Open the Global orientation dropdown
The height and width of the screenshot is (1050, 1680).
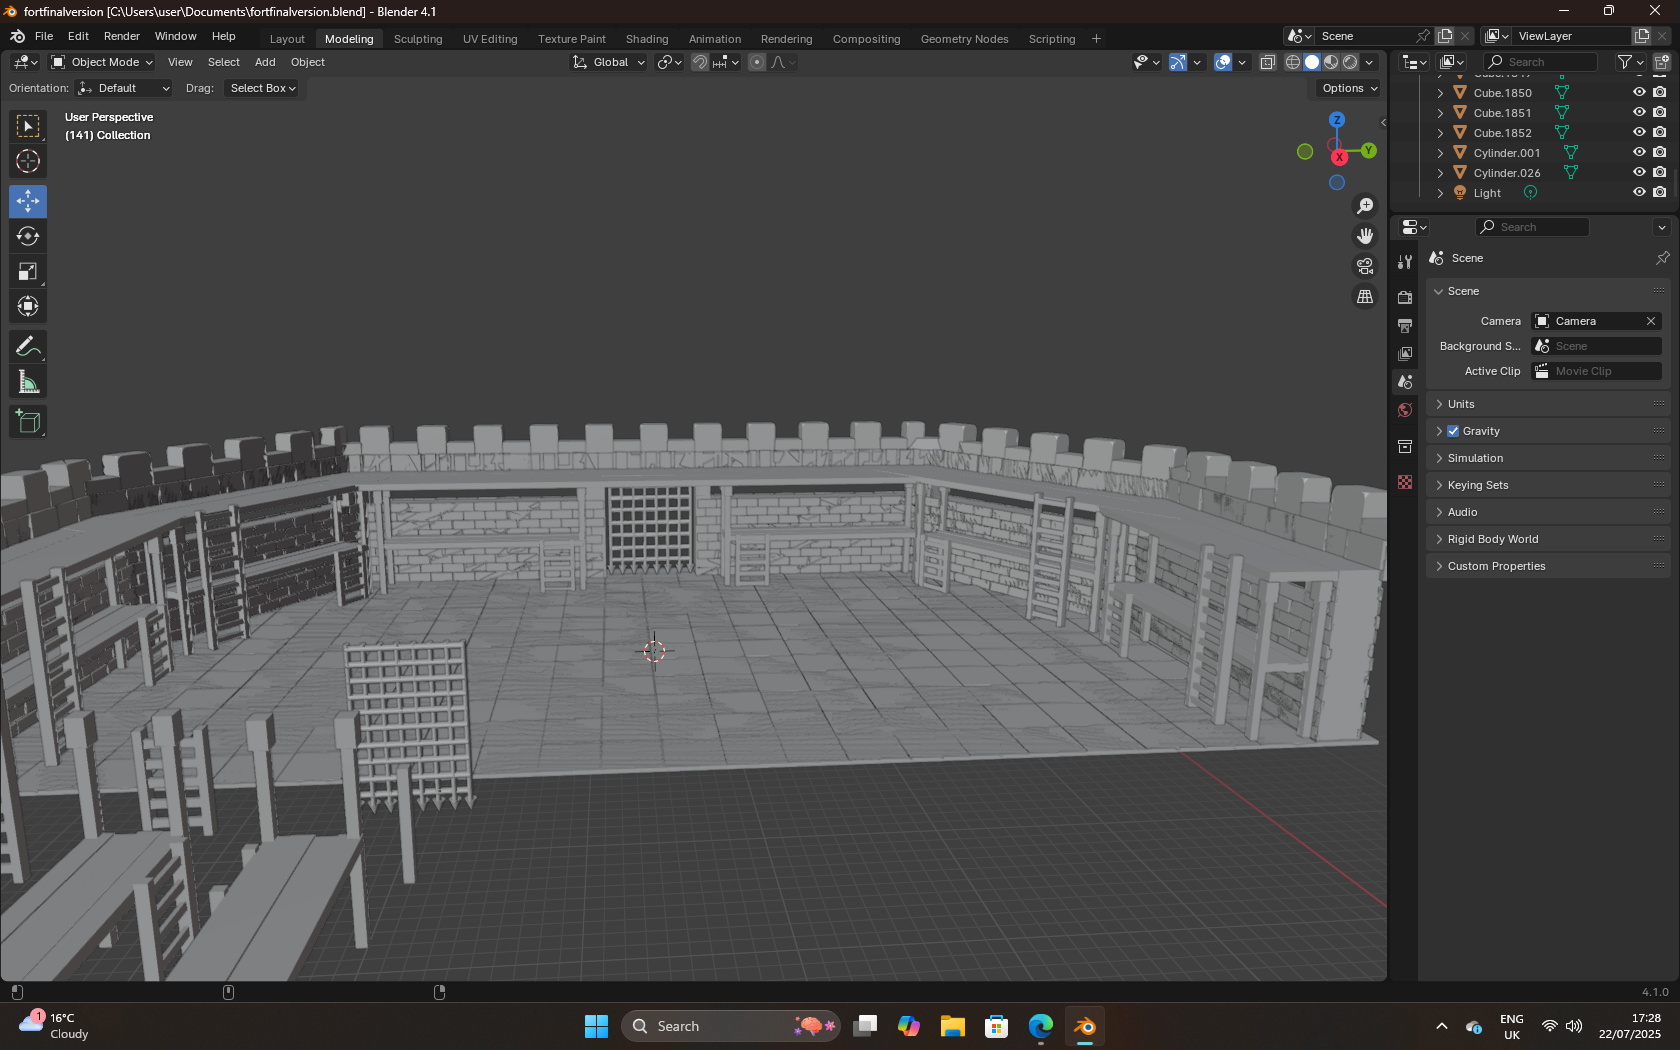[608, 62]
